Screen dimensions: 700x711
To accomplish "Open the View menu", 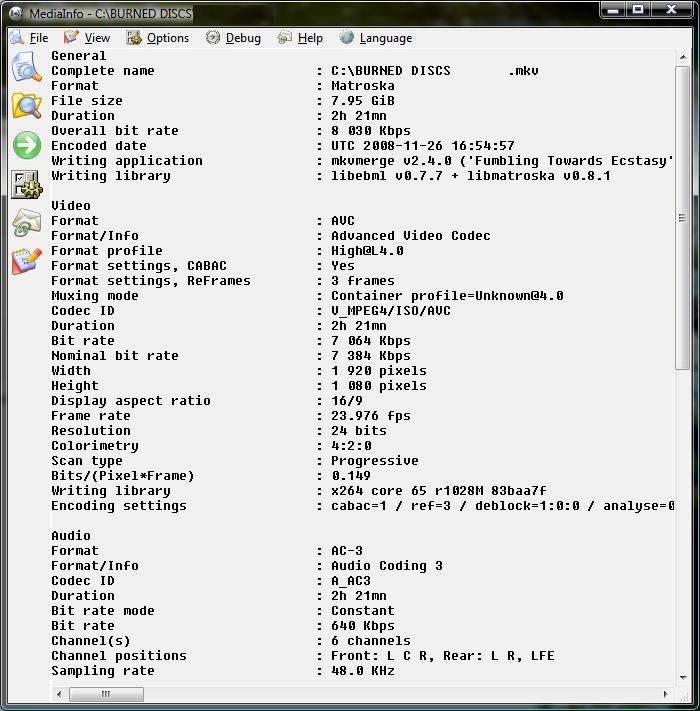I will (x=87, y=38).
